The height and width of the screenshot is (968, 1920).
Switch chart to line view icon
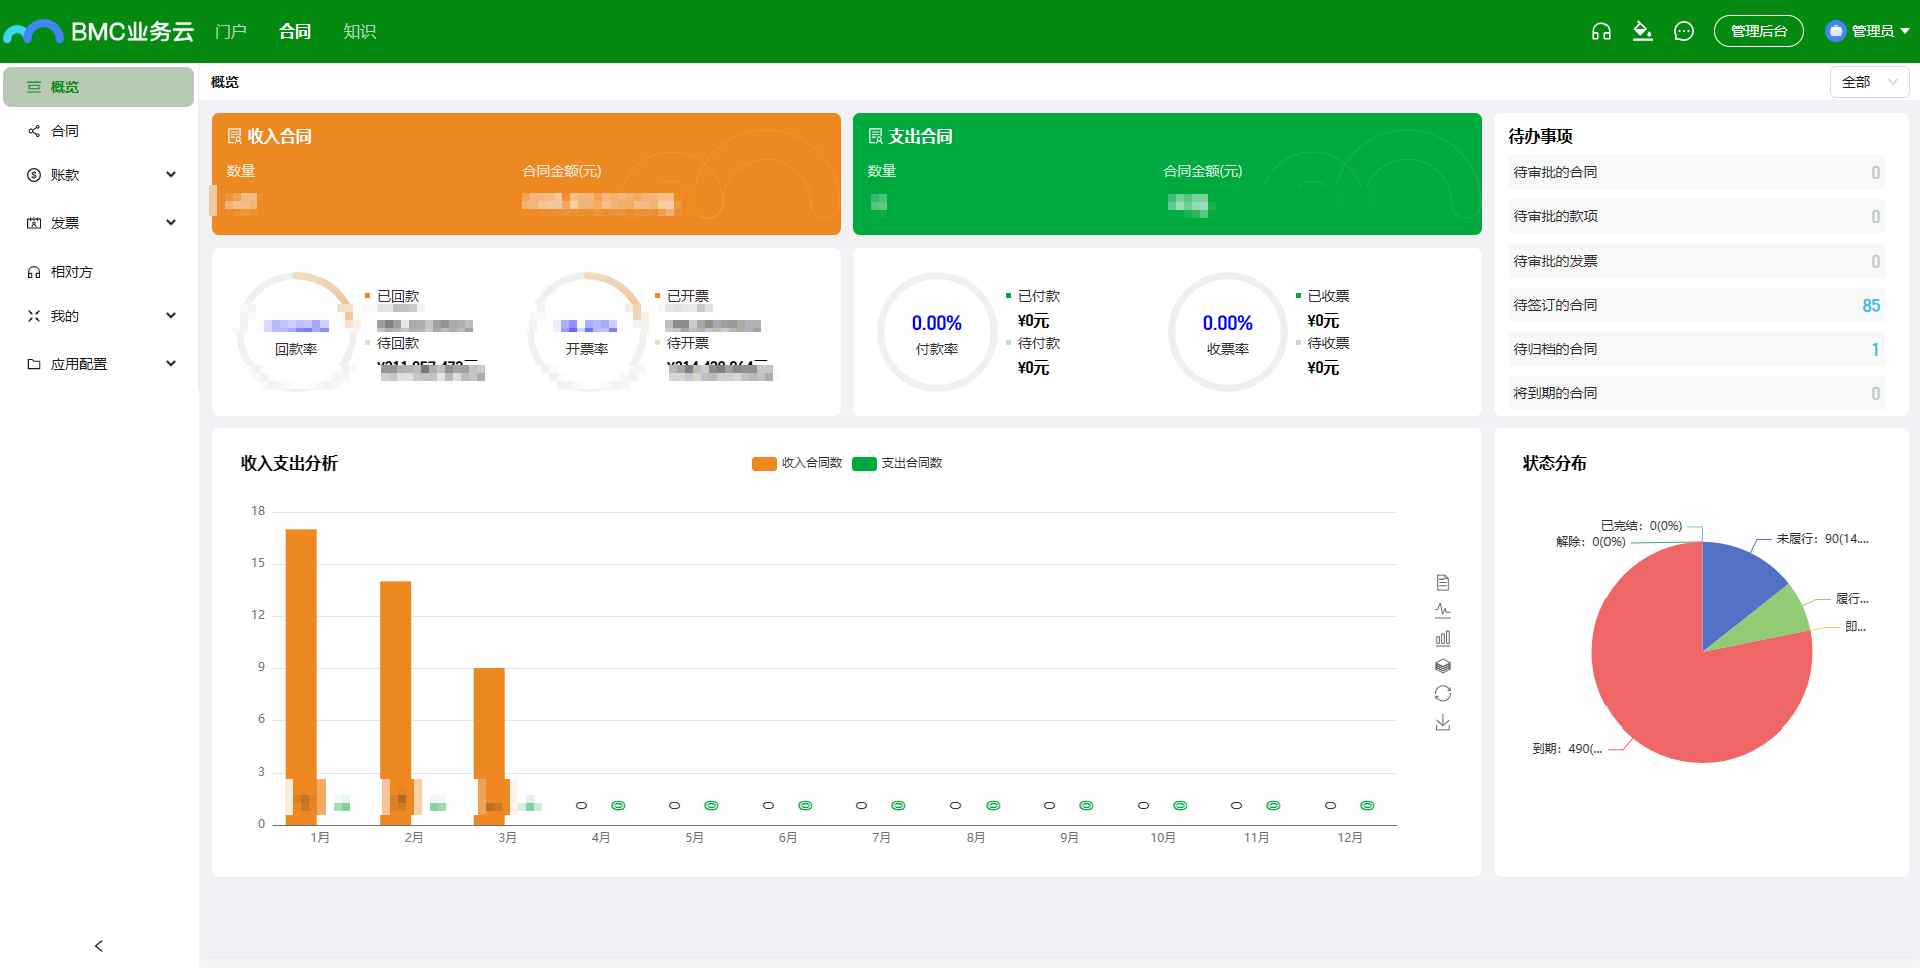pyautogui.click(x=1442, y=610)
